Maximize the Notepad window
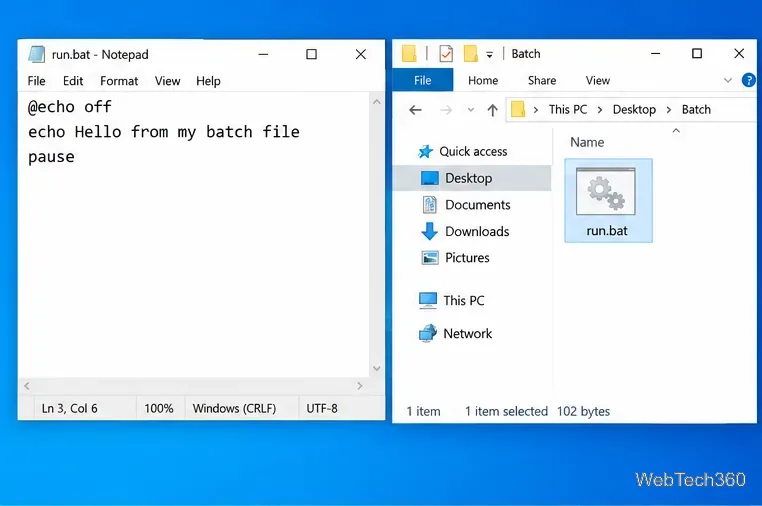Screen dimensions: 762x506 [312, 54]
